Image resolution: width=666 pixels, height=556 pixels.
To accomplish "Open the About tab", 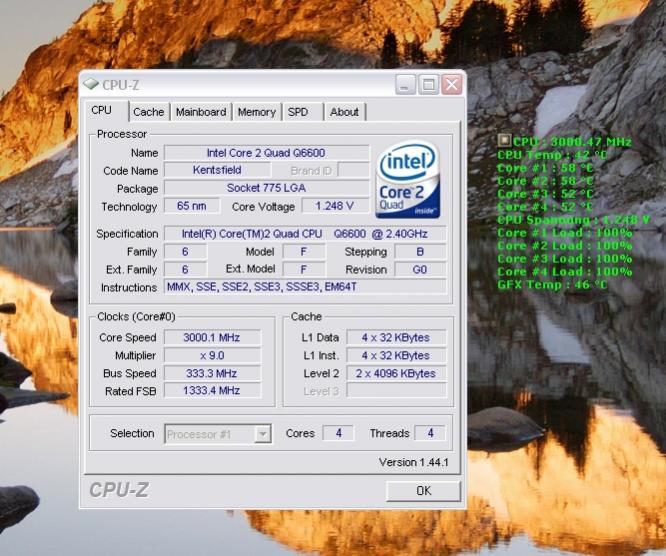I will (344, 112).
